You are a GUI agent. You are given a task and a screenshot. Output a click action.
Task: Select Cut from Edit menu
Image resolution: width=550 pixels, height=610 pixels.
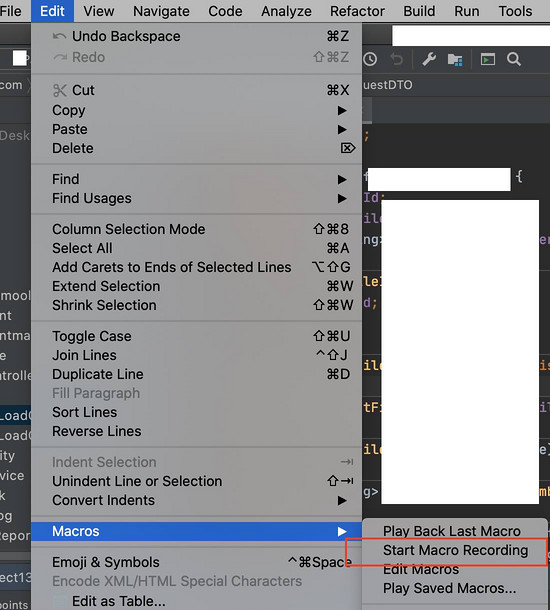pyautogui.click(x=196, y=90)
